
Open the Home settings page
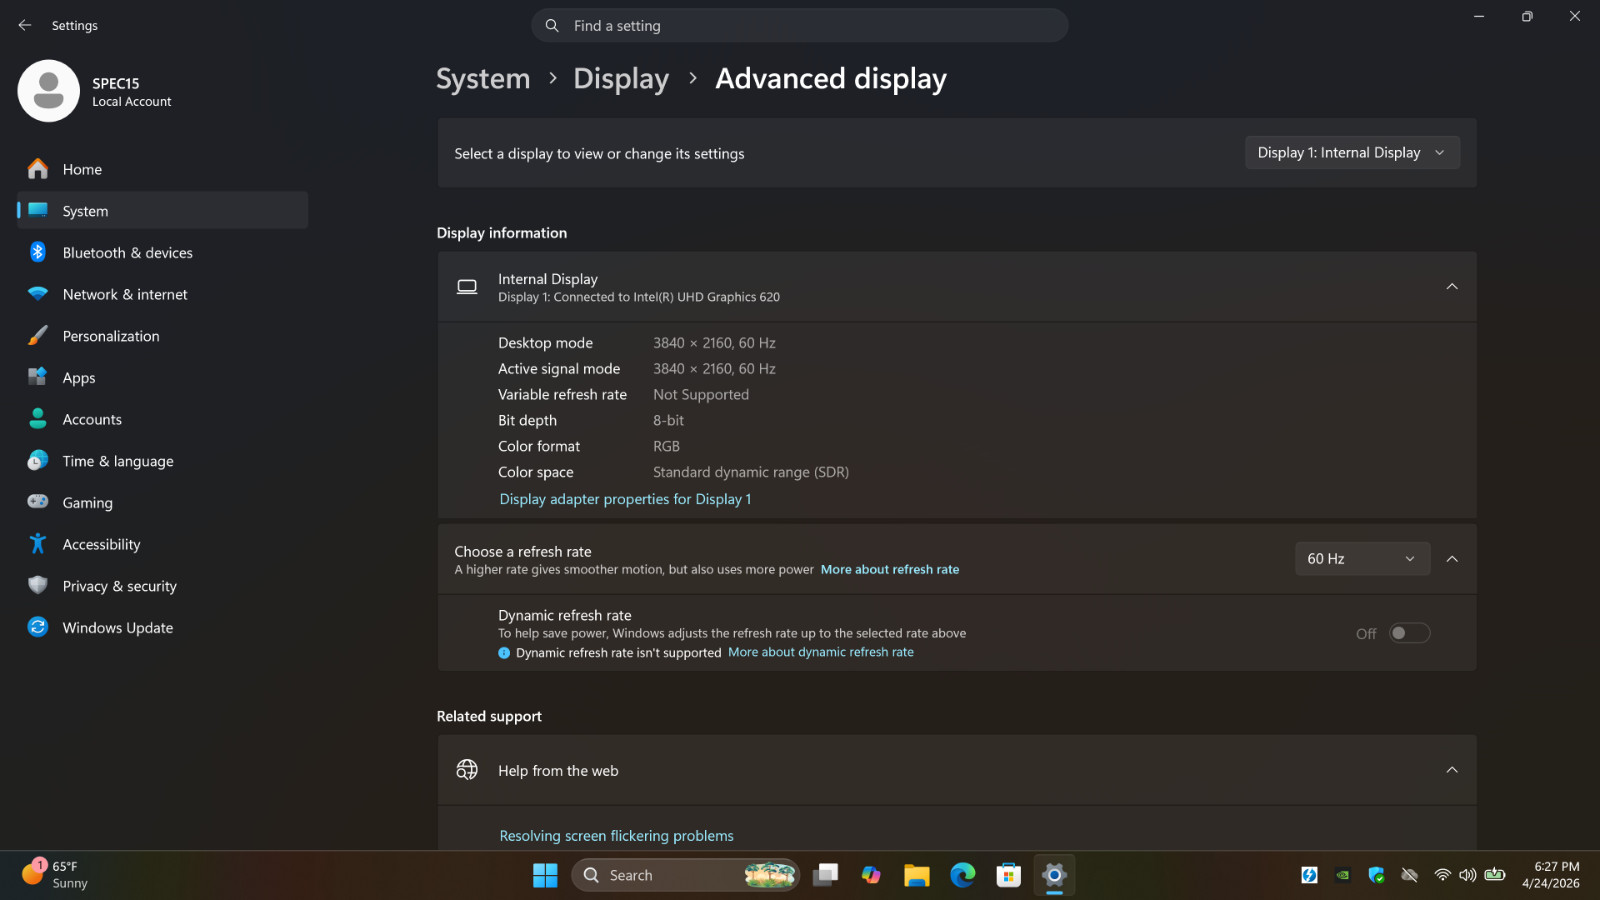[x=163, y=169]
